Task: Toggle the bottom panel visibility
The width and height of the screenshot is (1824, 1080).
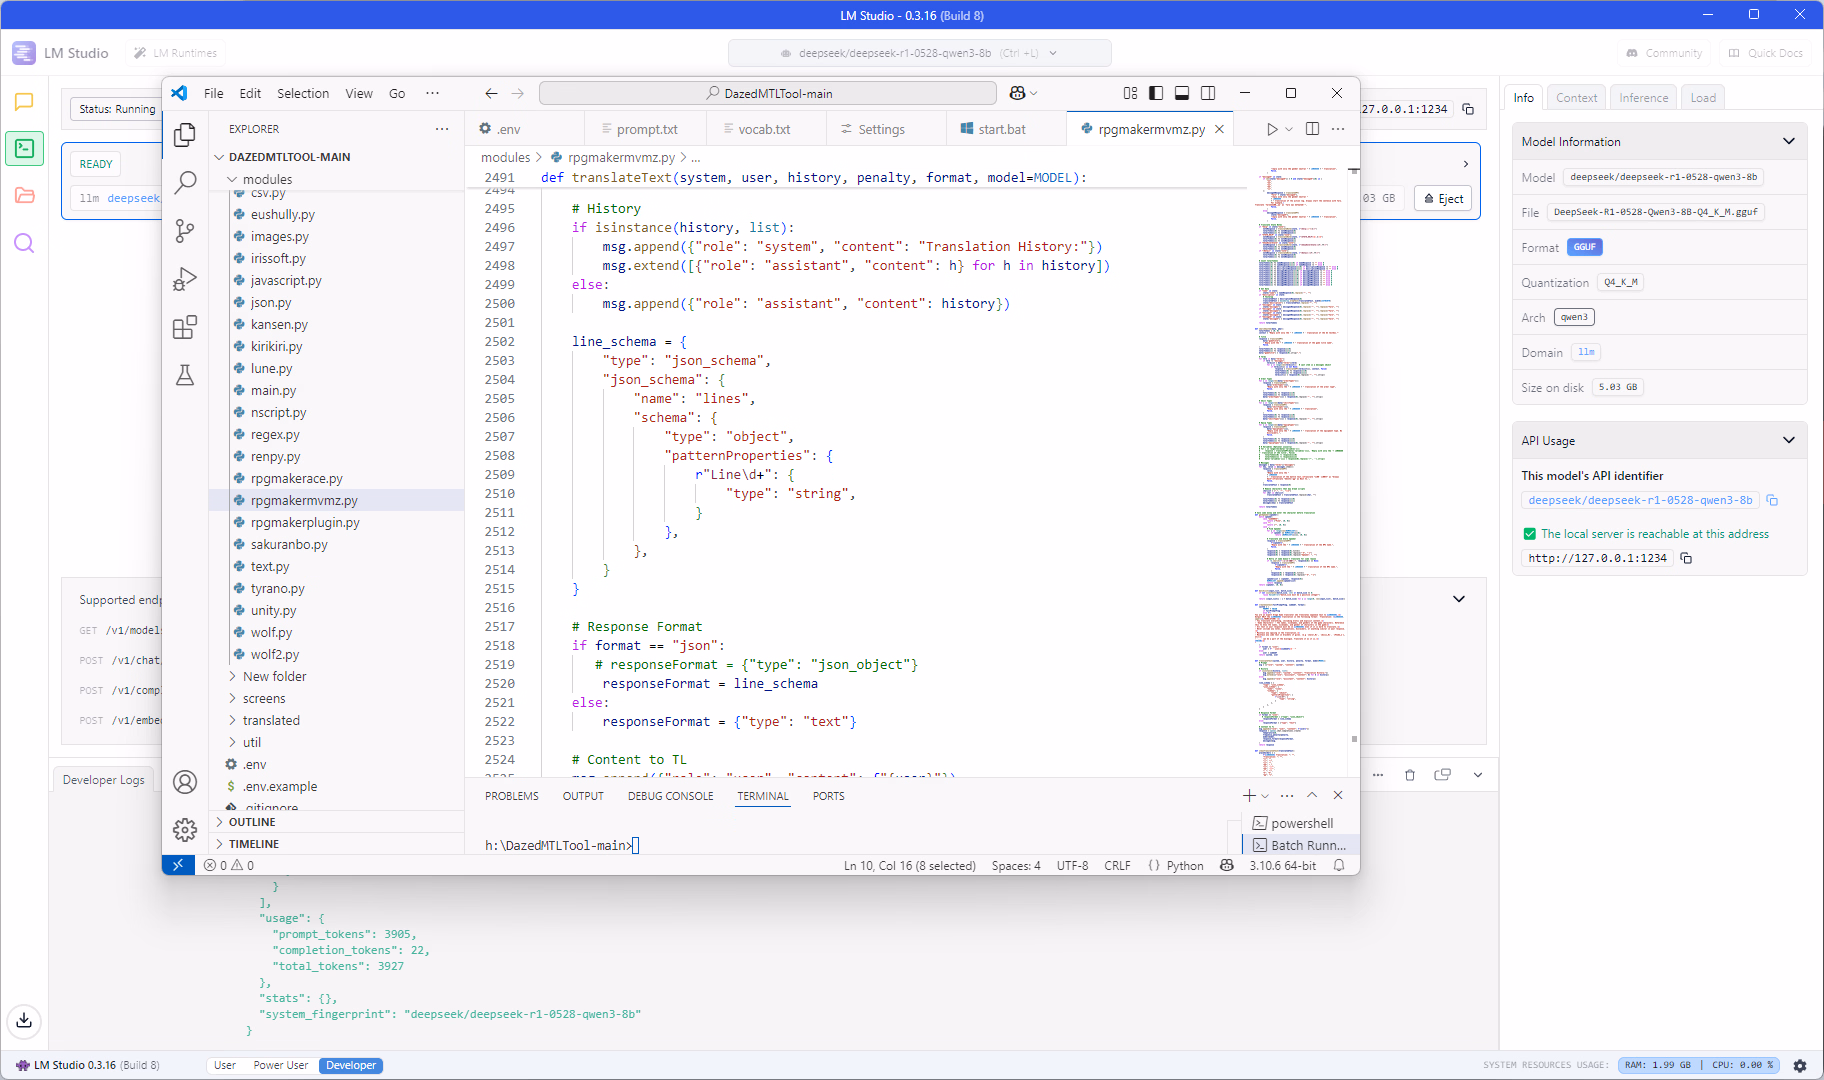Action: point(1182,93)
